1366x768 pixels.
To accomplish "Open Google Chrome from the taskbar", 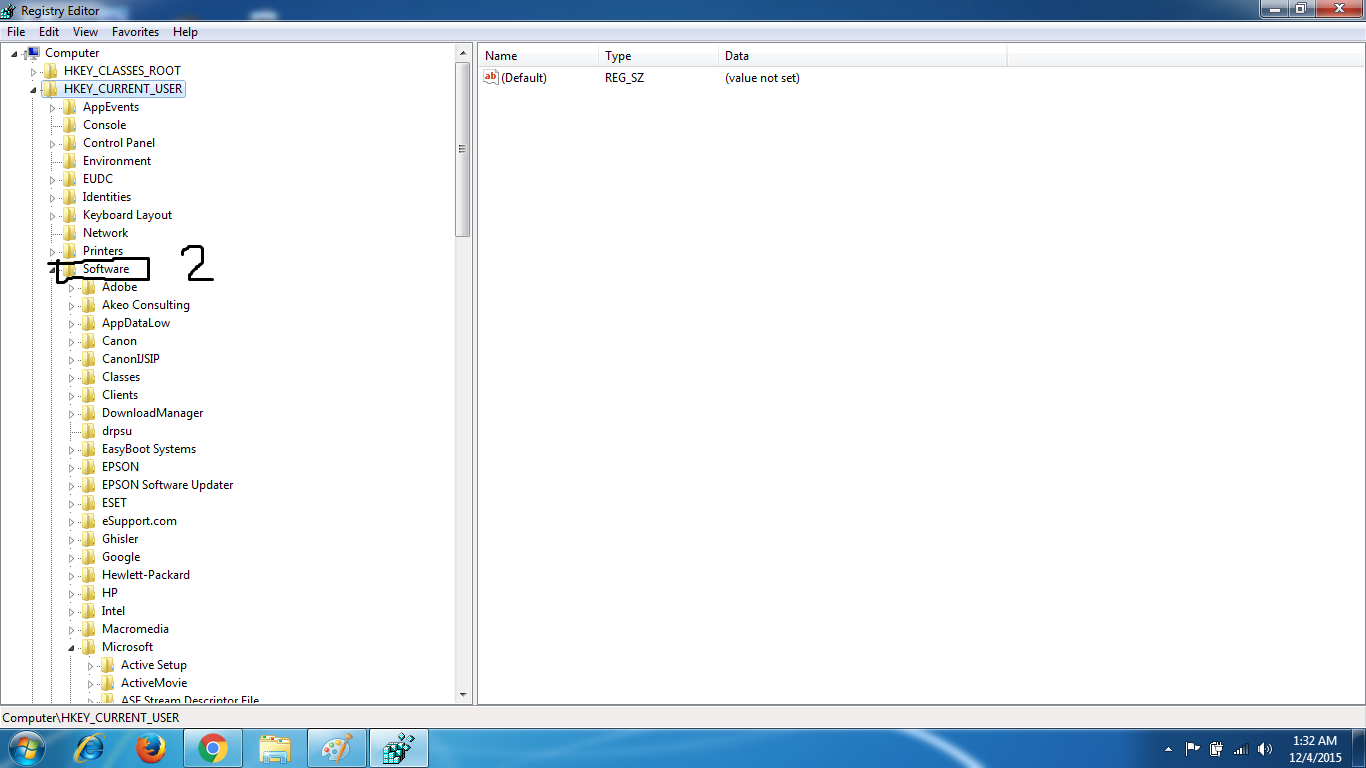I will click(x=212, y=748).
